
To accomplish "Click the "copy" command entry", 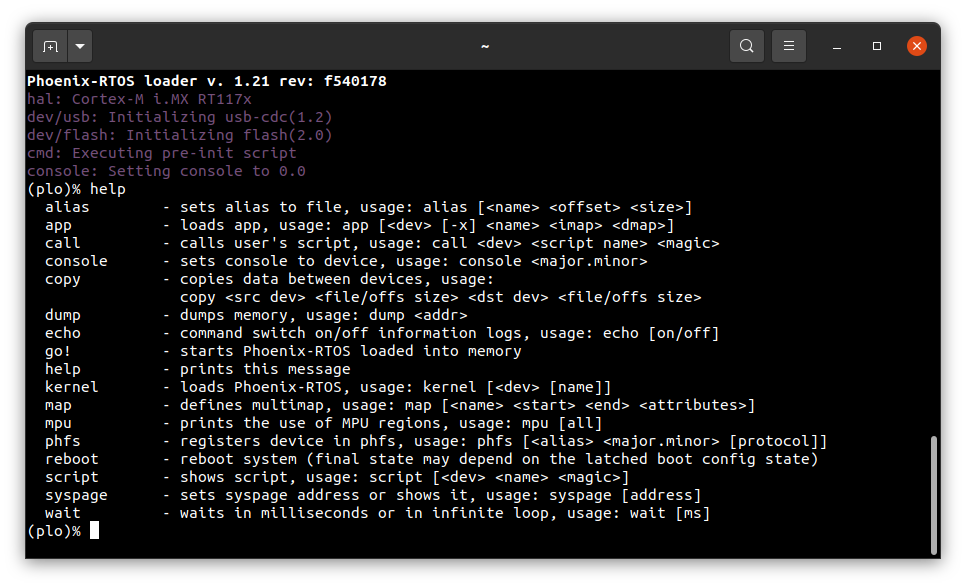I will click(62, 279).
